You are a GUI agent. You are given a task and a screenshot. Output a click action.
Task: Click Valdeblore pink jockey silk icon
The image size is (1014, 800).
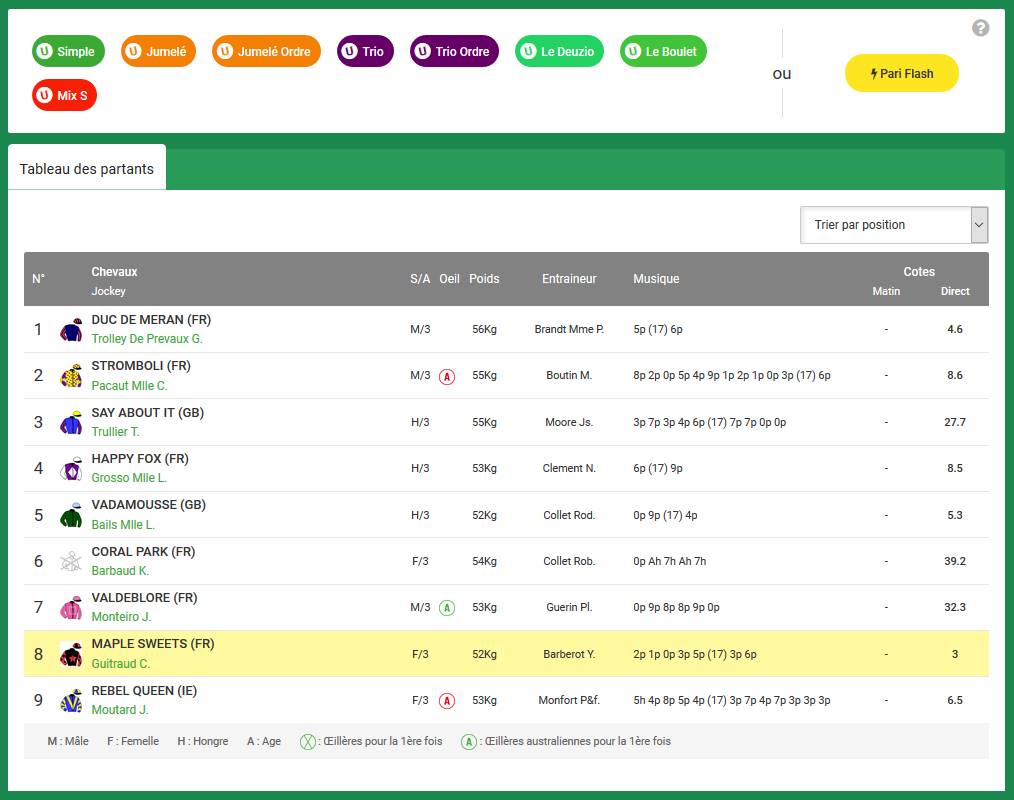pos(71,608)
